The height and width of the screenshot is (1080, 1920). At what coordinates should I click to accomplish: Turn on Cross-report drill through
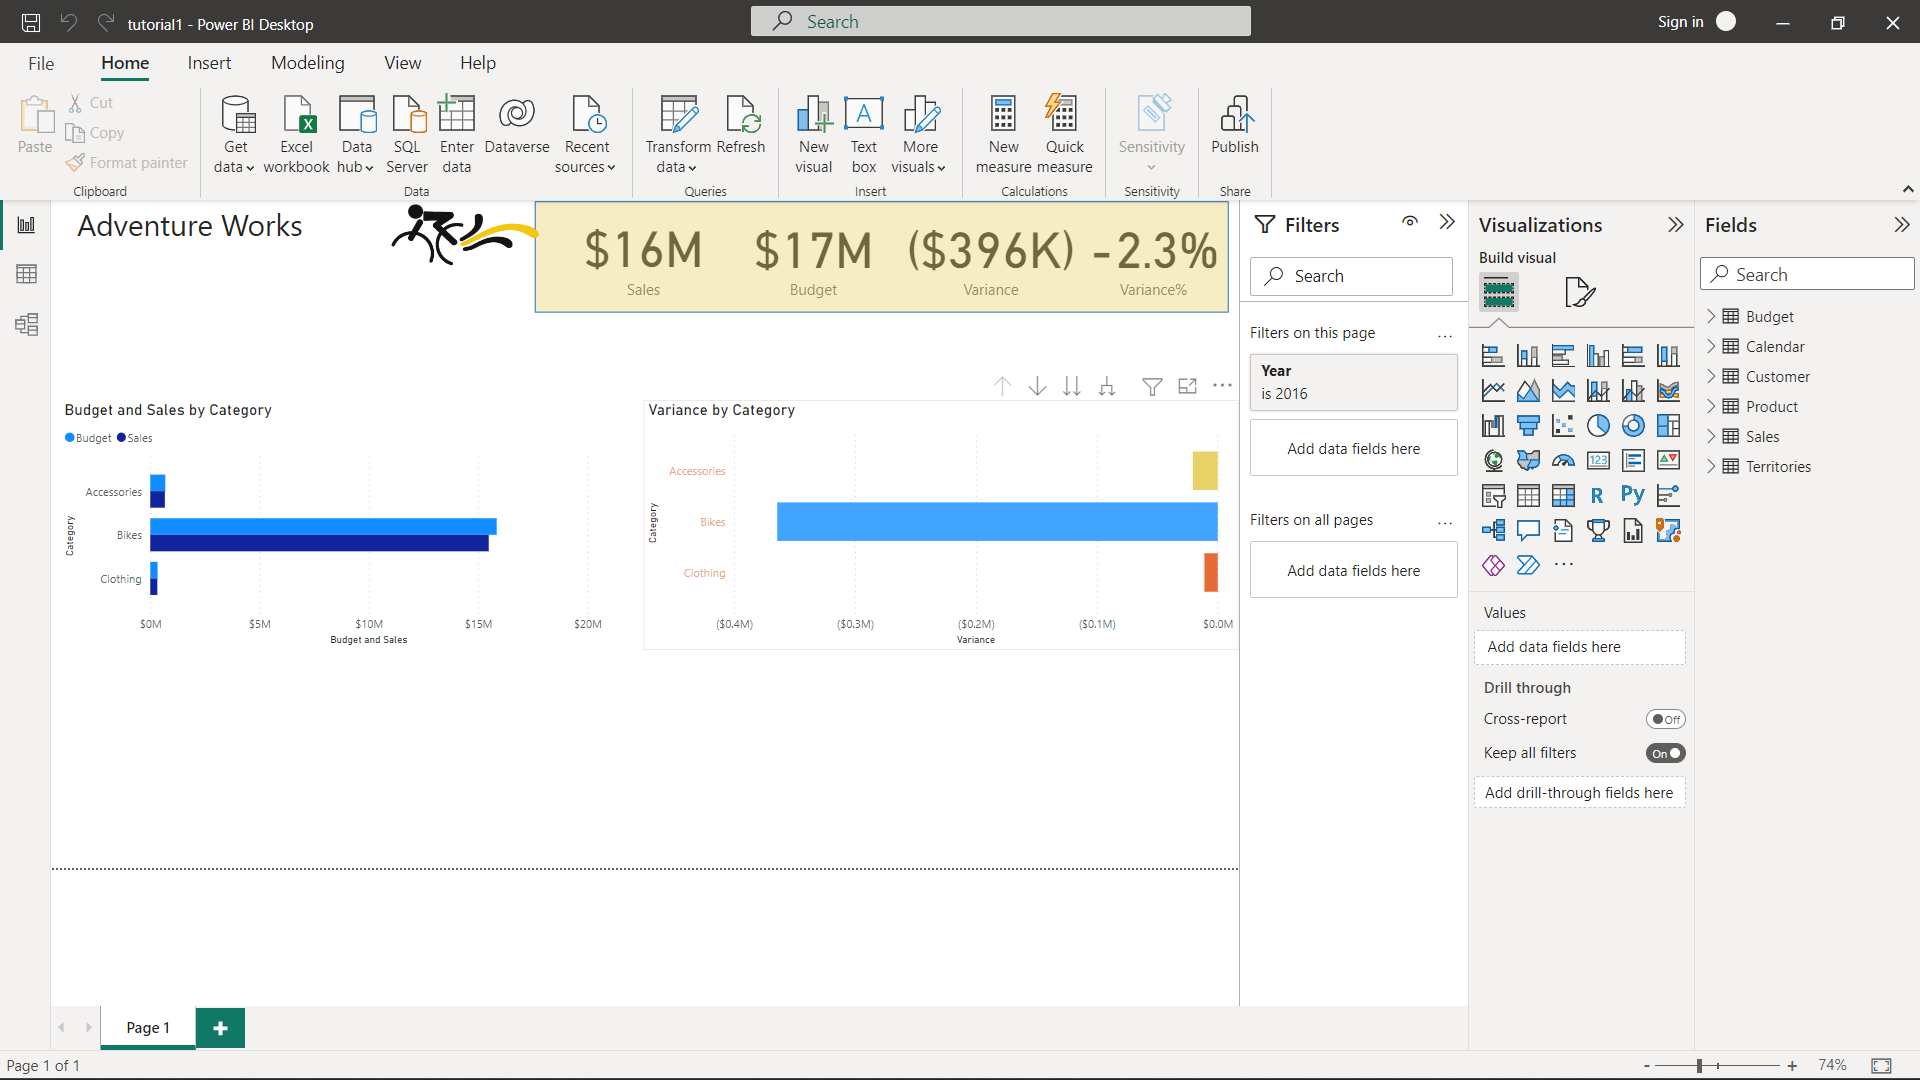[1665, 718]
